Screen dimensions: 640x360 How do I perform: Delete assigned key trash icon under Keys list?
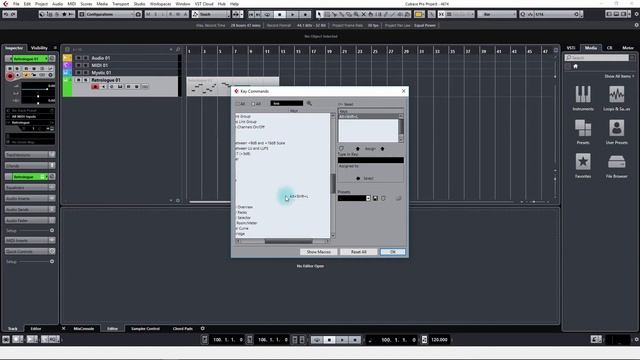pyautogui.click(x=341, y=149)
